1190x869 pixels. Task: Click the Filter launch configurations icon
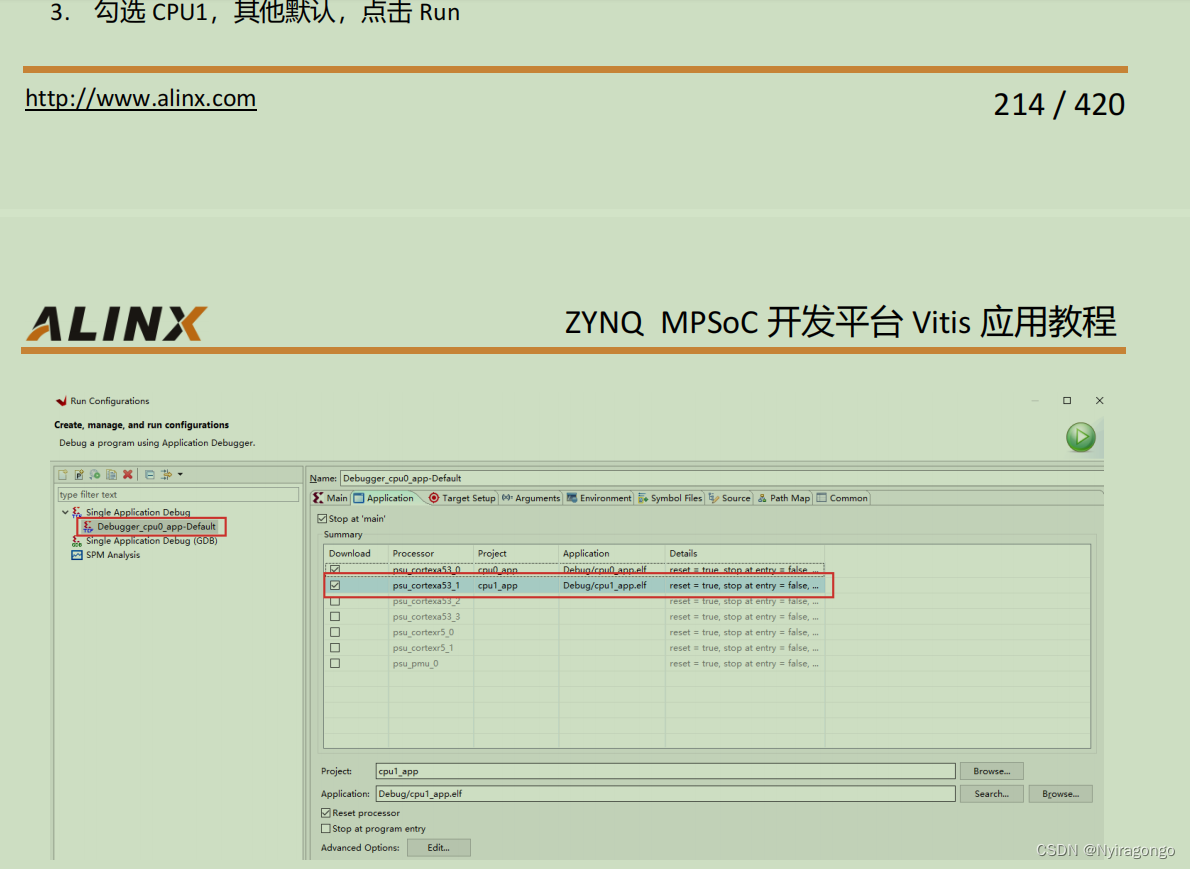pyautogui.click(x=166, y=474)
